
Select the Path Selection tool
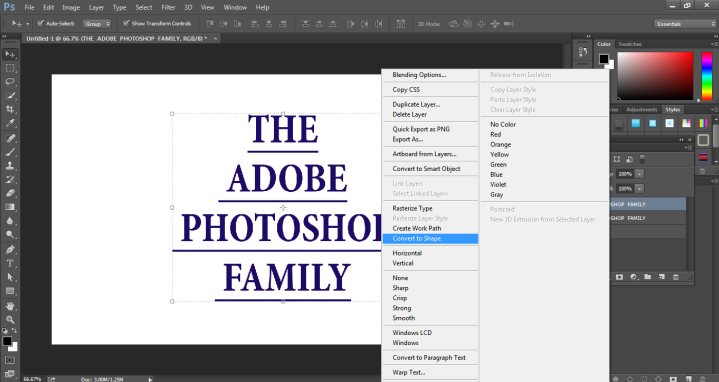click(x=10, y=277)
